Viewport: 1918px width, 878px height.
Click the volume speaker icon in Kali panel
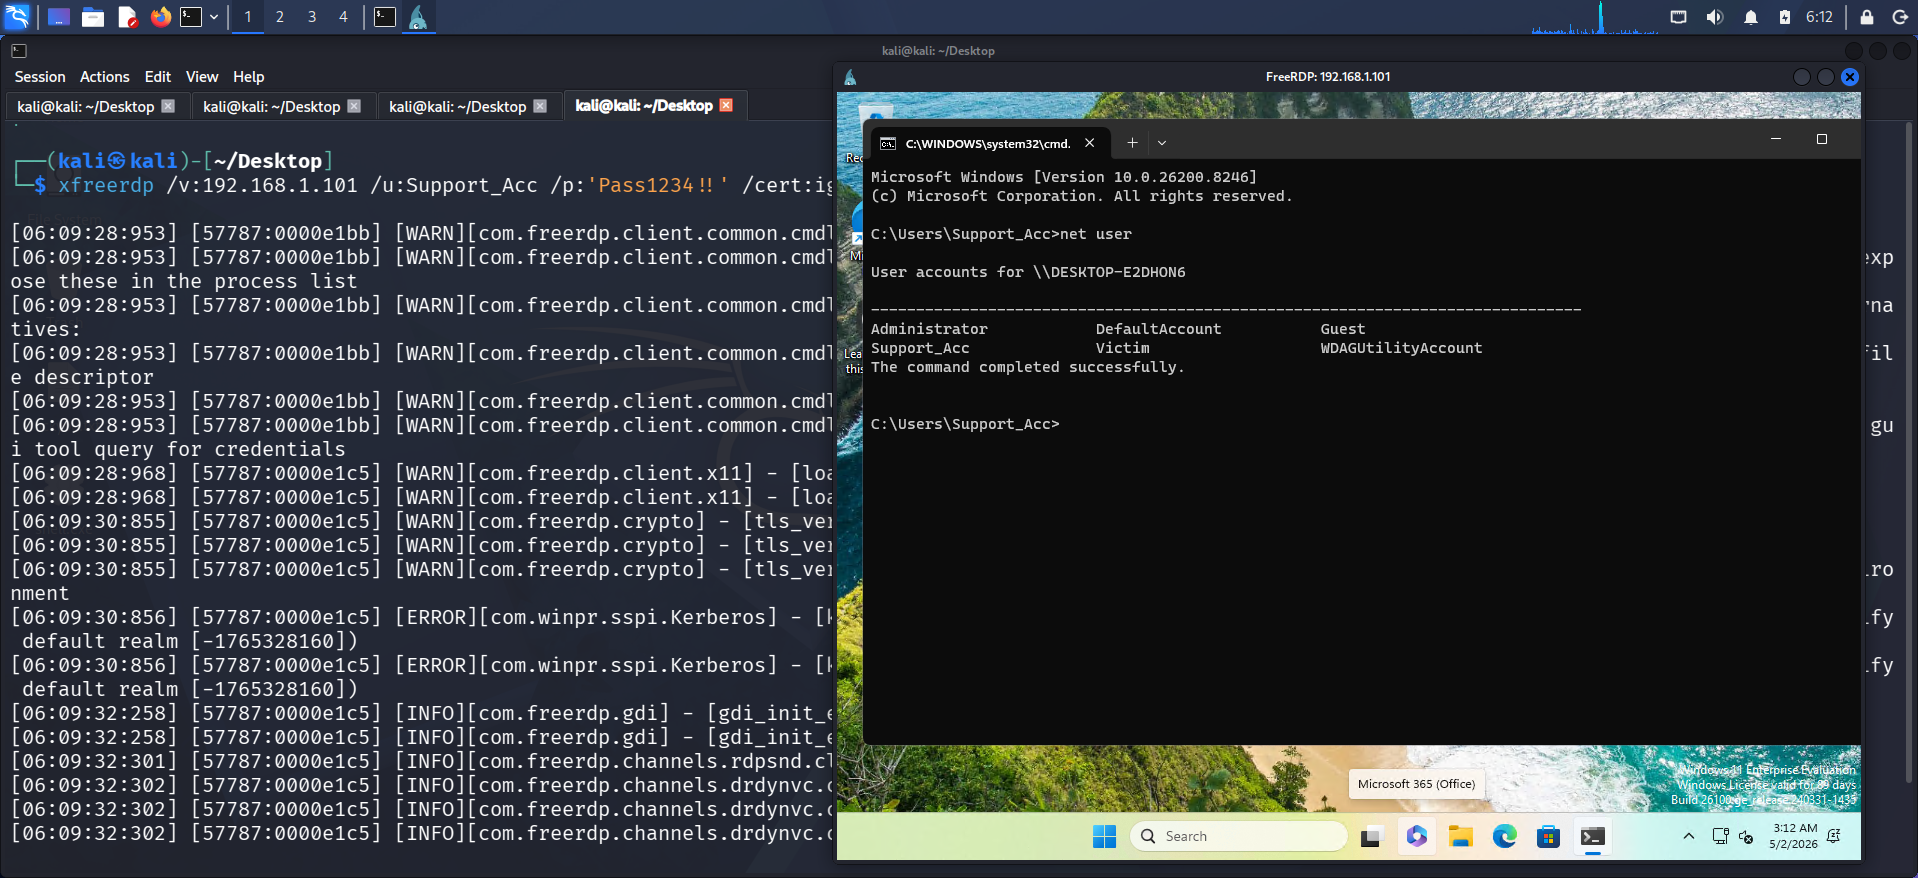(1714, 17)
